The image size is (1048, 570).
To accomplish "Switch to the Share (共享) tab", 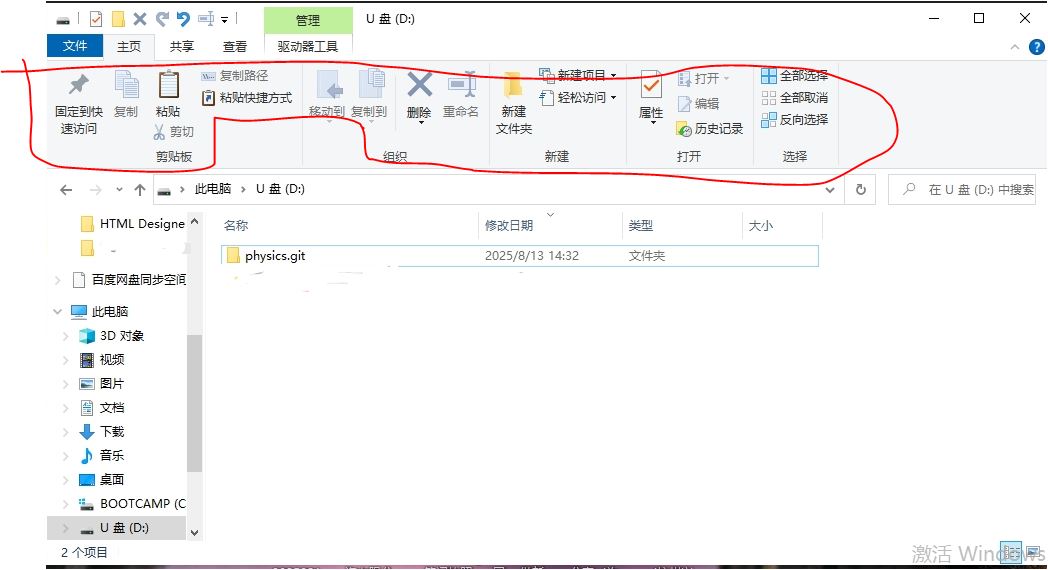I will (x=182, y=46).
